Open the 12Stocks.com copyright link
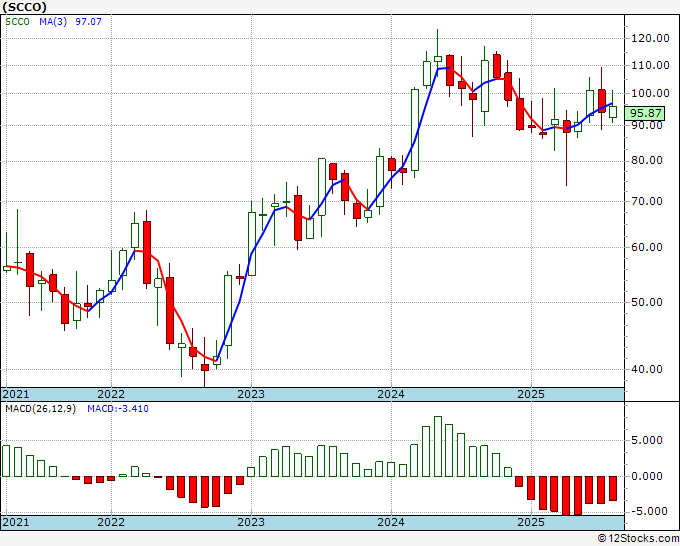The image size is (680, 546). coord(638,539)
